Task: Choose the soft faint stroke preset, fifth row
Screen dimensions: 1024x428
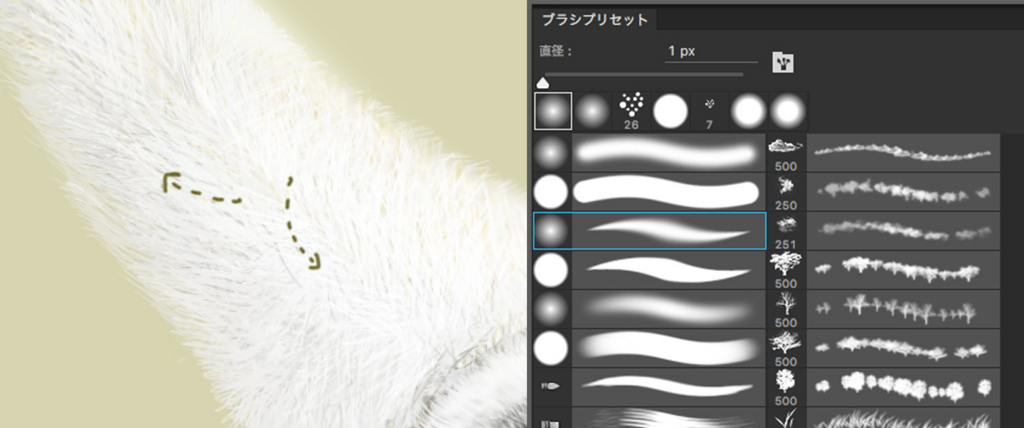Action: pos(669,309)
